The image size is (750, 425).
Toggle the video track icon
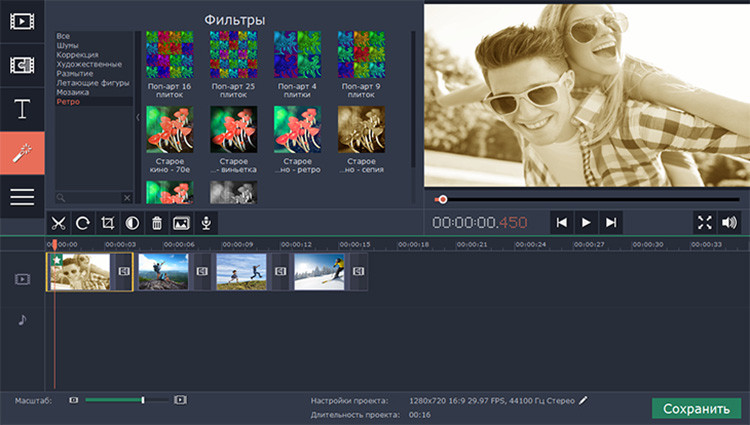click(22, 279)
